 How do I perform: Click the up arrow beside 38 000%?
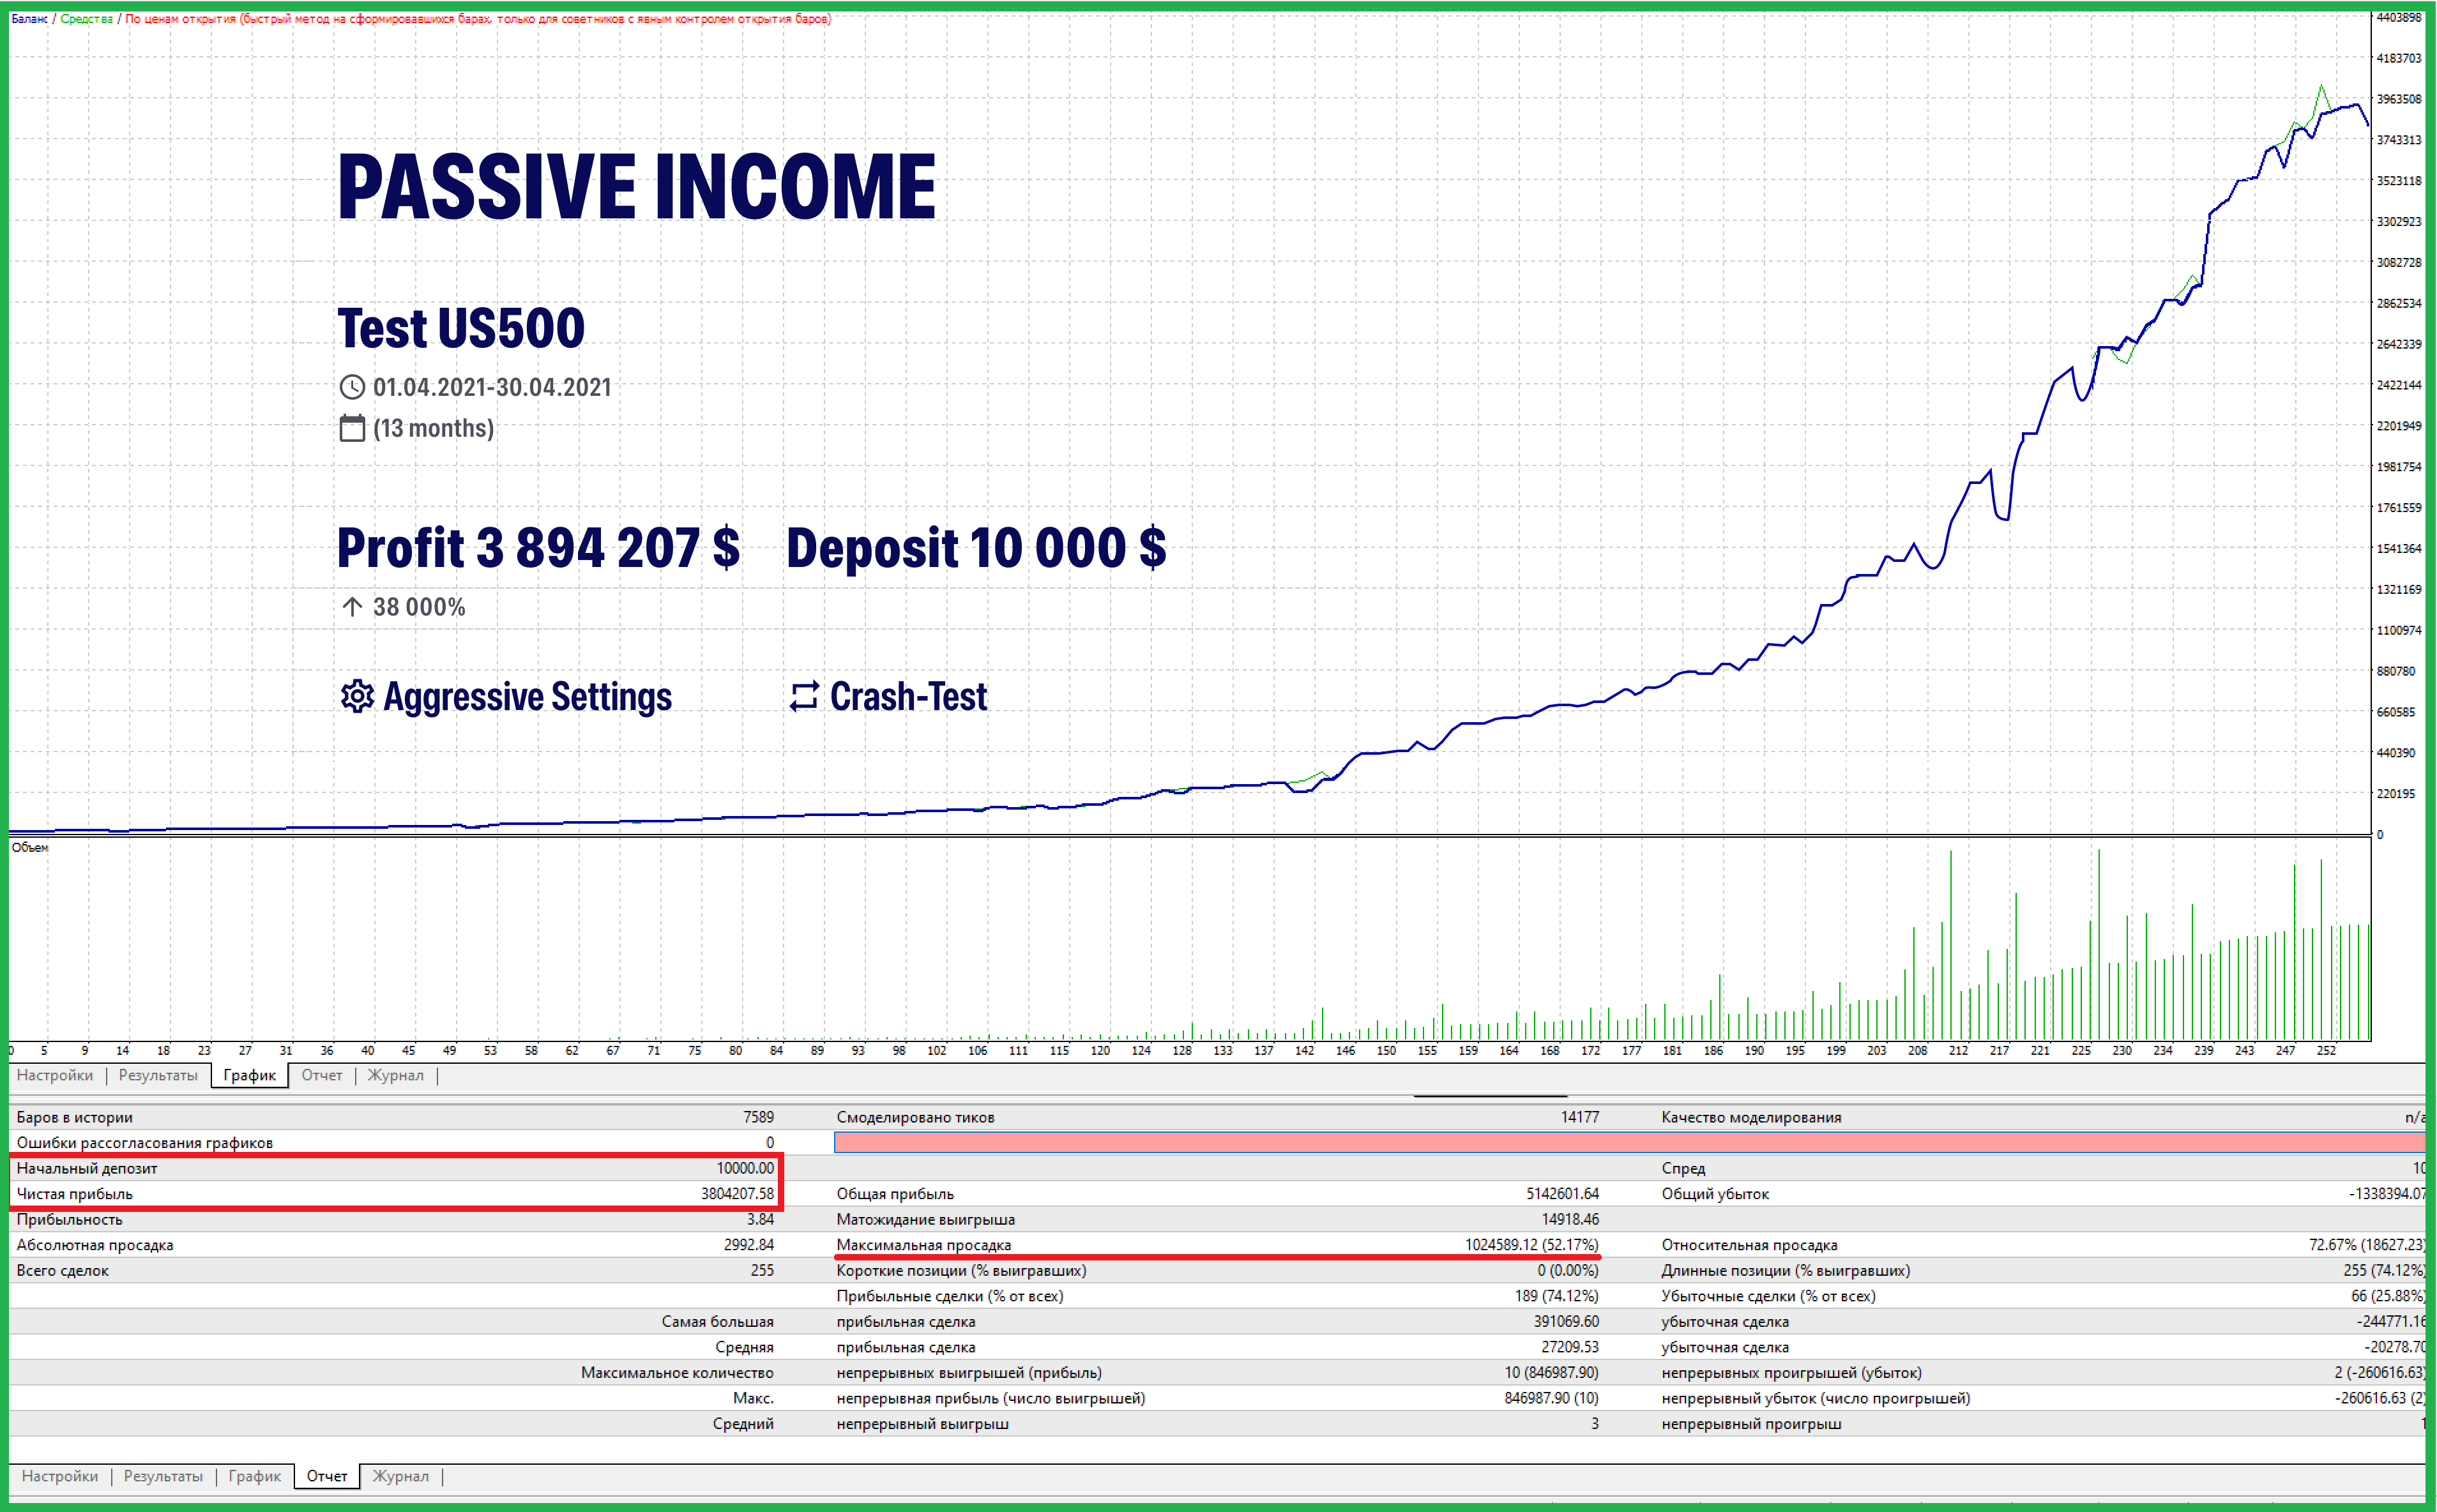point(352,606)
